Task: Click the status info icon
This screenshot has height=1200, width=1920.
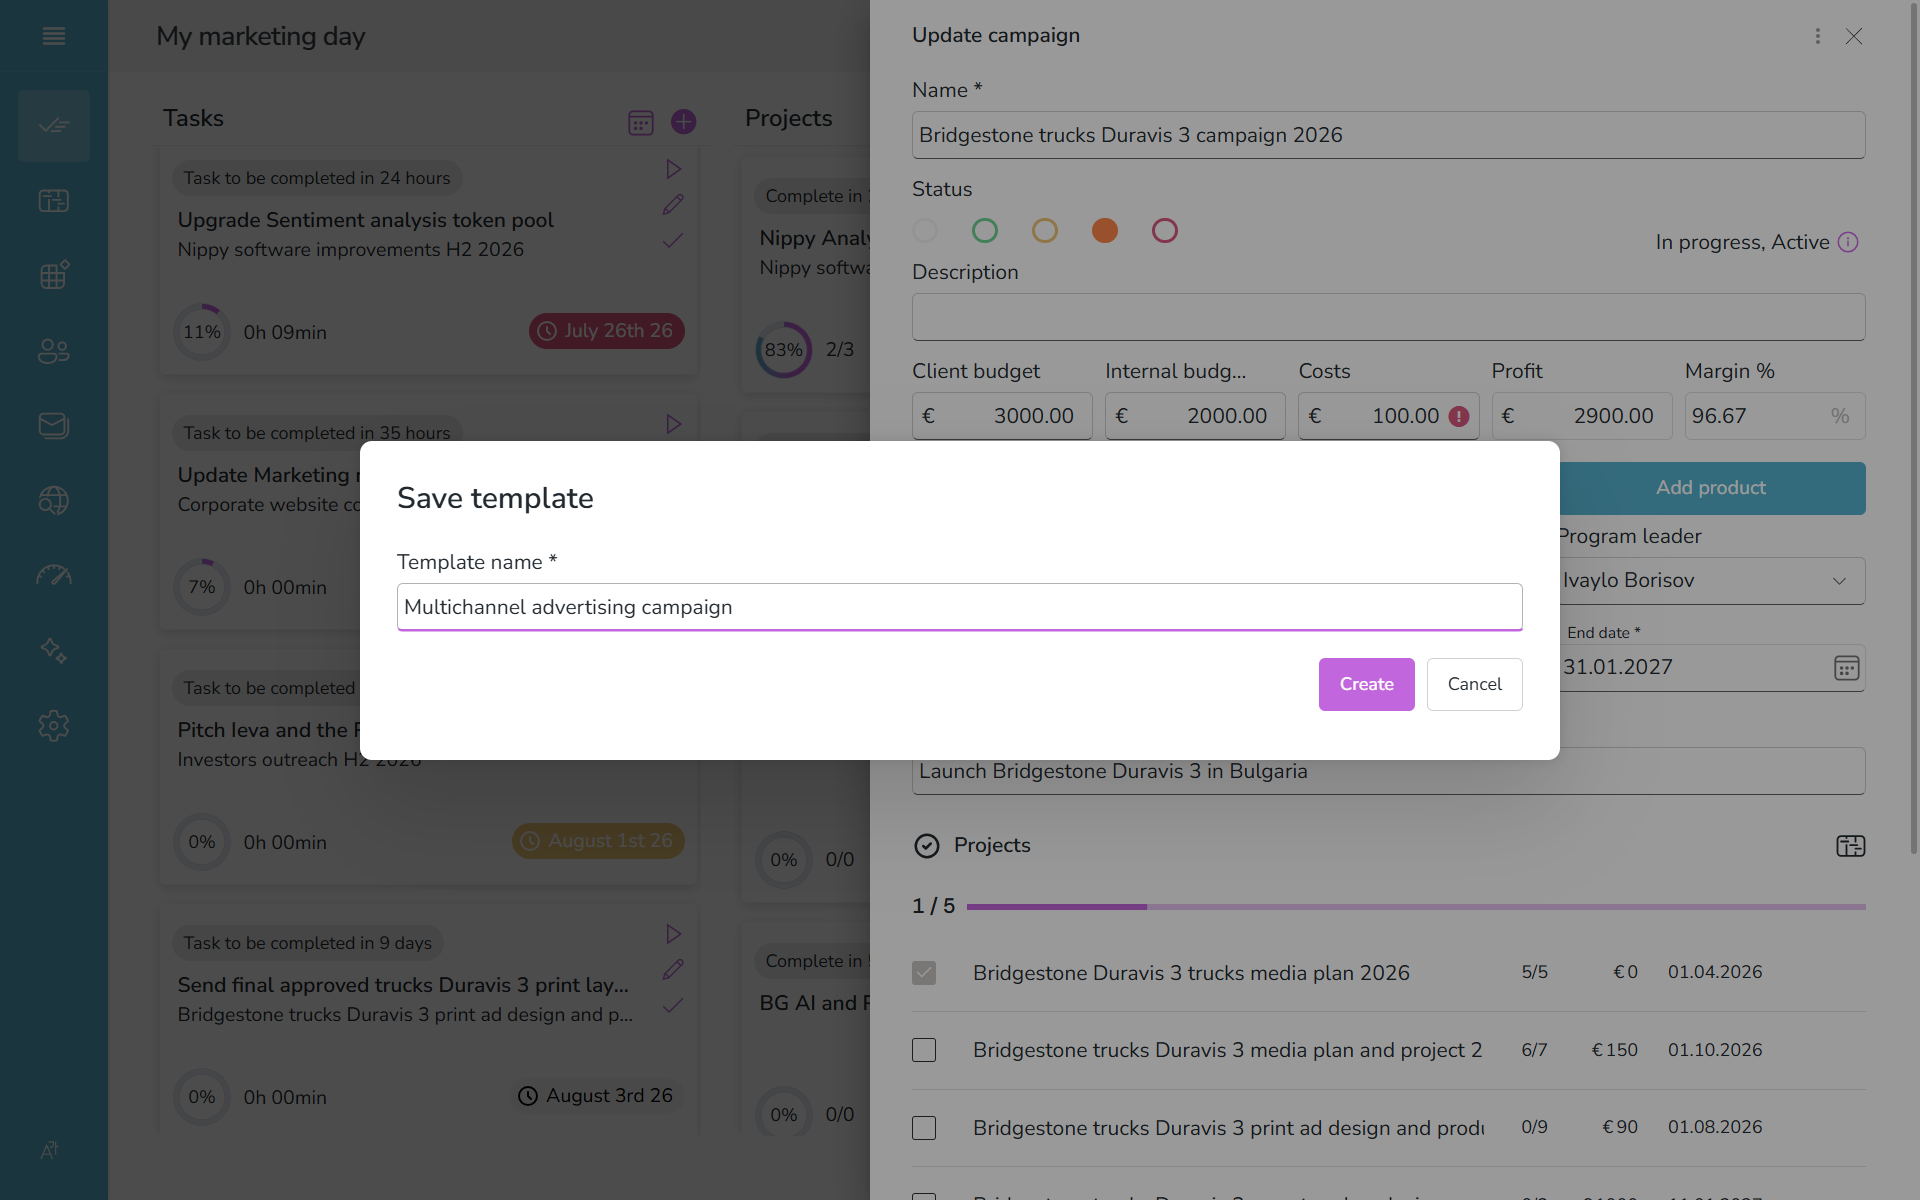Action: [x=1848, y=242]
